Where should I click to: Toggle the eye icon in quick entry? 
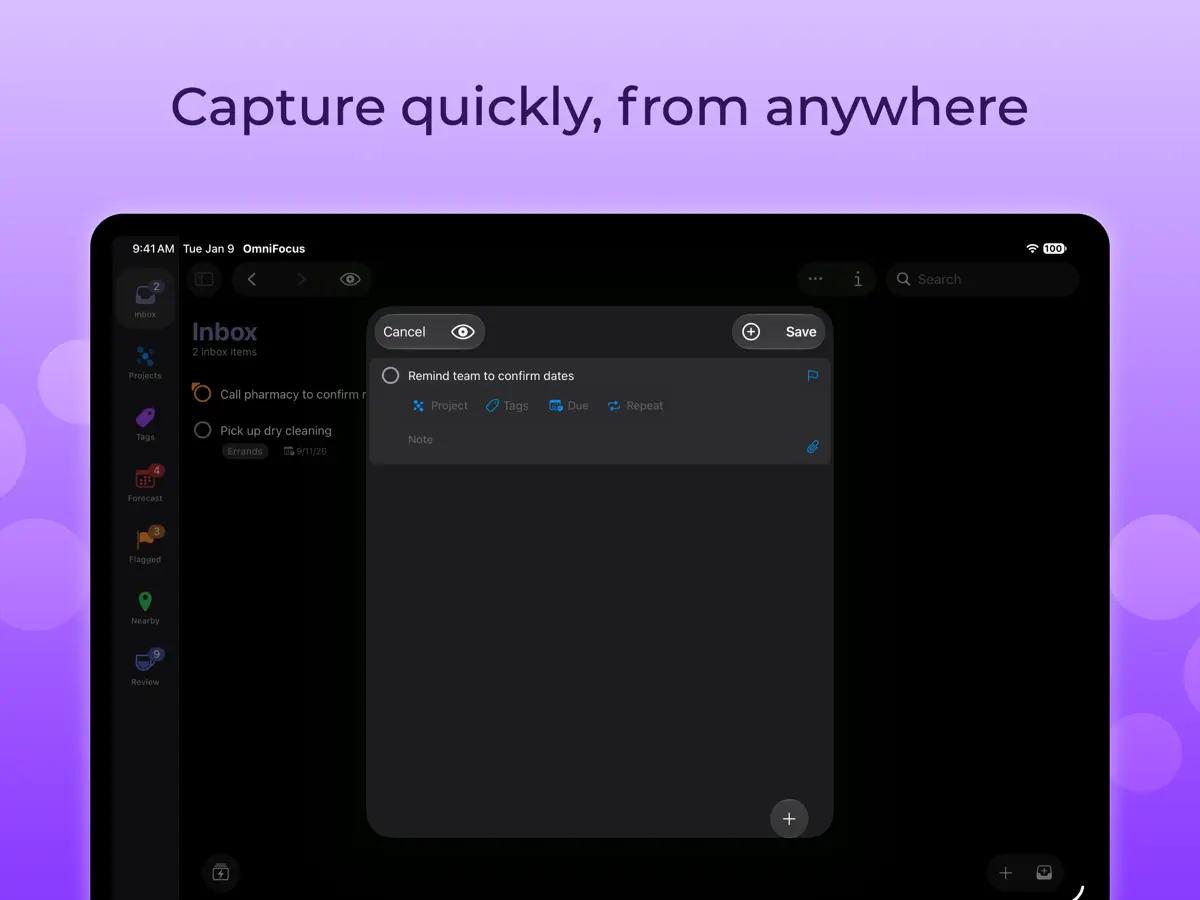click(x=462, y=332)
